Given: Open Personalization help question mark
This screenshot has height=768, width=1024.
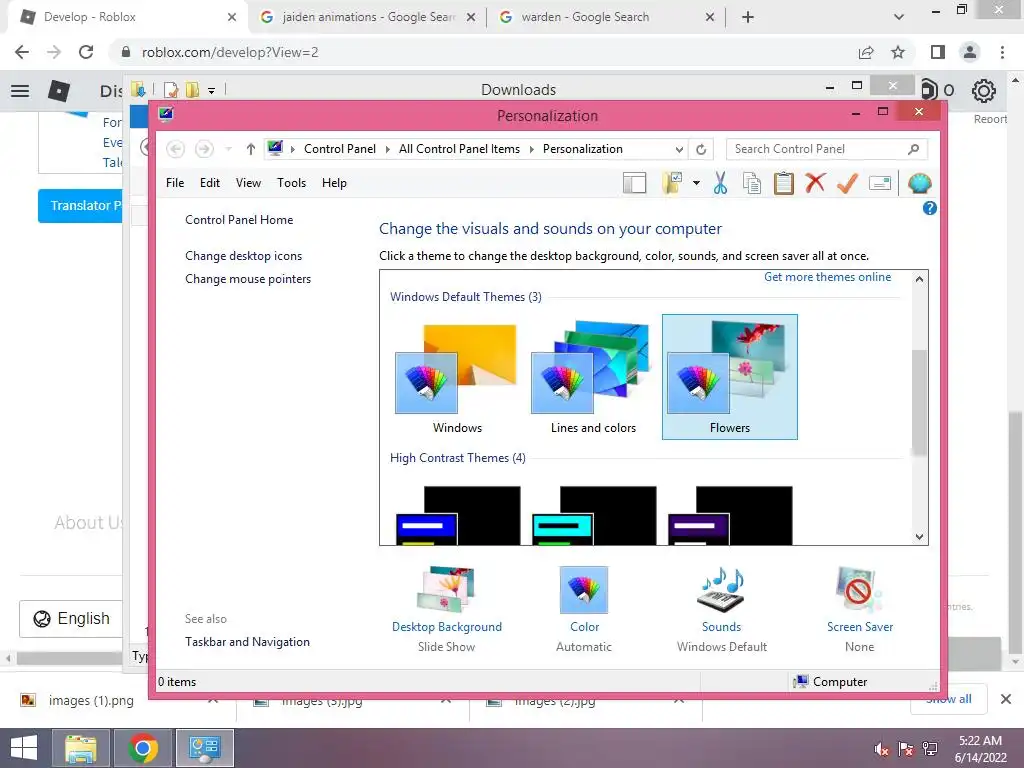Looking at the screenshot, I should coord(929,208).
